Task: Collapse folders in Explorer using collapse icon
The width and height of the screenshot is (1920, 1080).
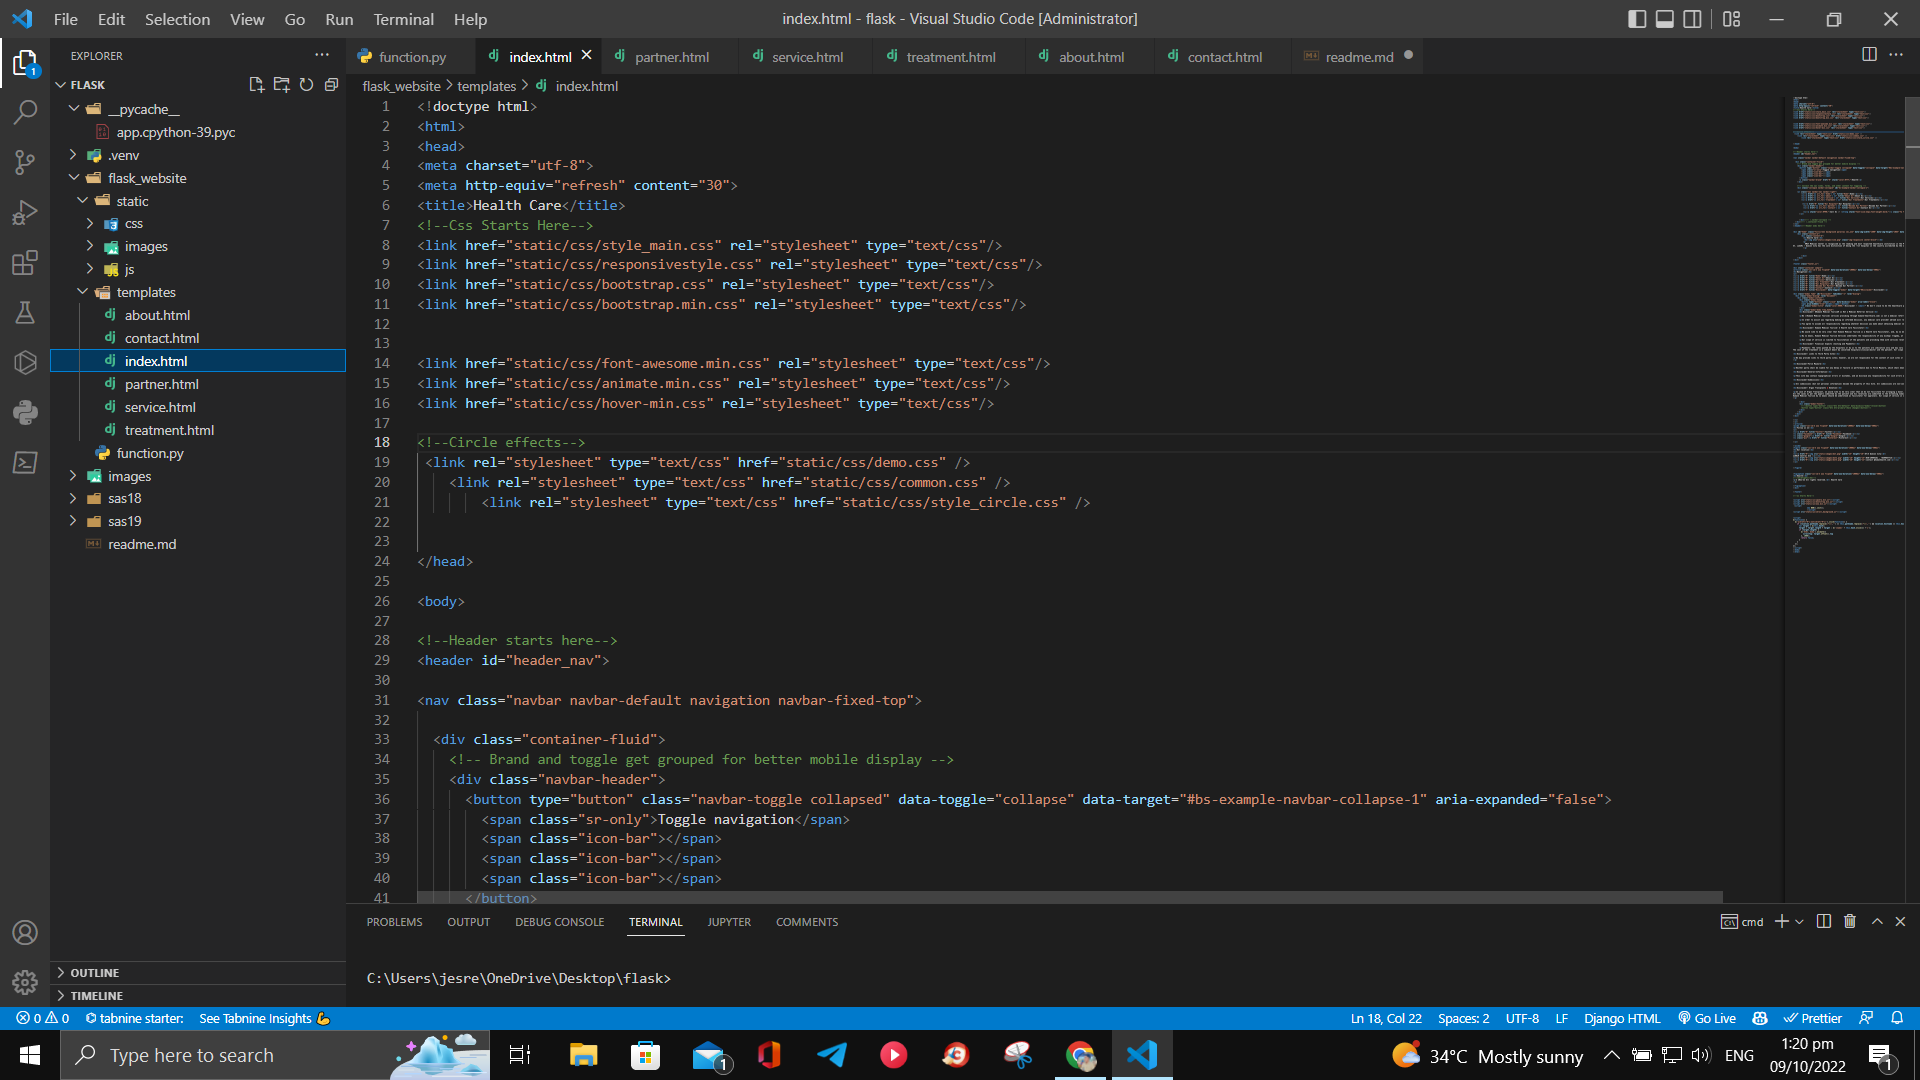Action: pos(331,85)
